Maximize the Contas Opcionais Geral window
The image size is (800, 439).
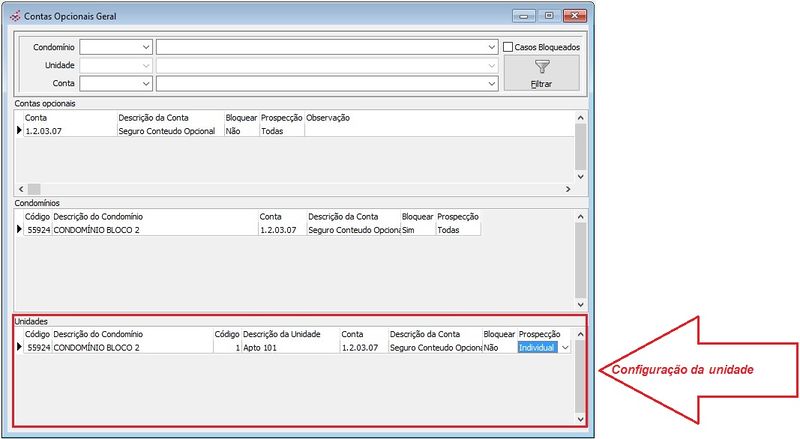[549, 16]
